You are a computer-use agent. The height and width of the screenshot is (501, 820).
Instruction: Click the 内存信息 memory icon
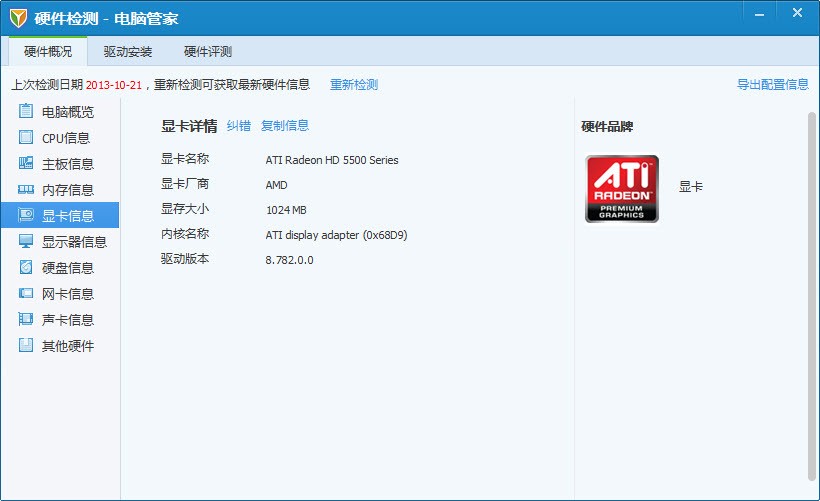point(26,189)
